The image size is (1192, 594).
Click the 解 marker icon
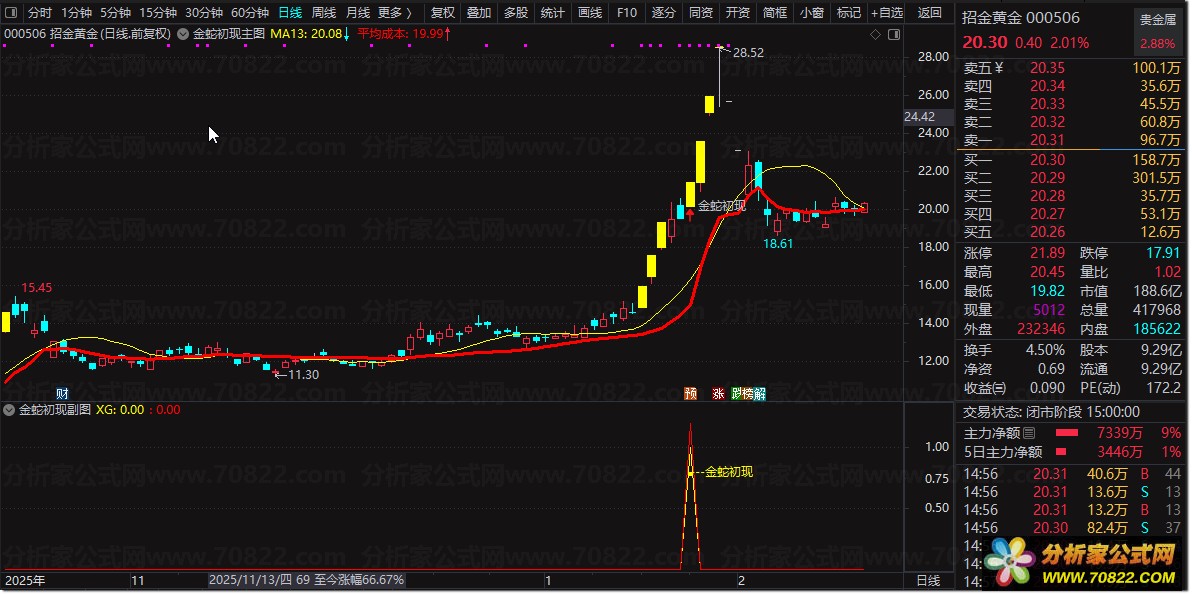click(759, 393)
